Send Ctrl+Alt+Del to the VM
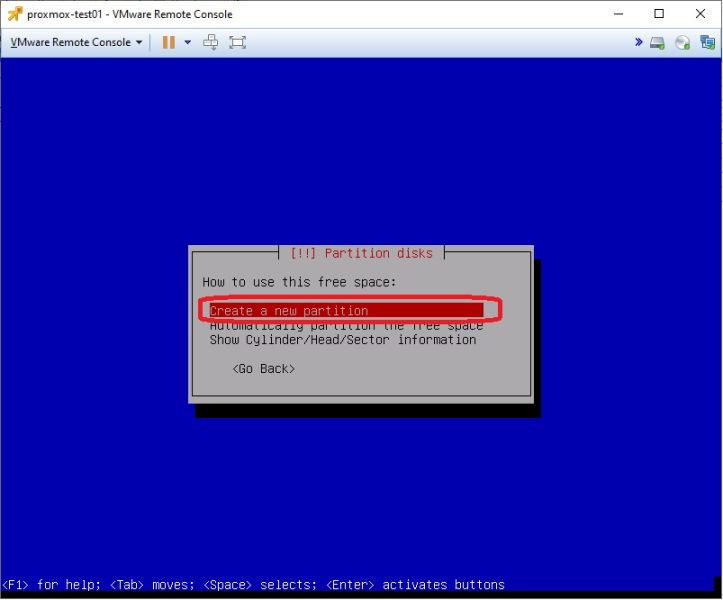The image size is (723, 600). pos(211,42)
